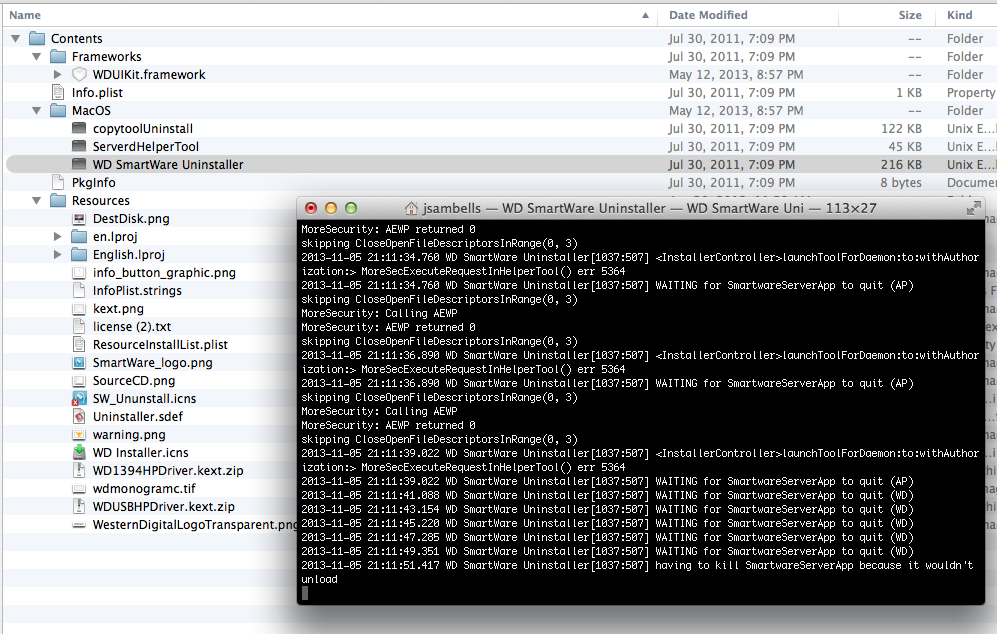Click the WesternDigitalLogoTransparent.png file icon
Viewport: 997px width, 634px height.
pyautogui.click(x=79, y=525)
